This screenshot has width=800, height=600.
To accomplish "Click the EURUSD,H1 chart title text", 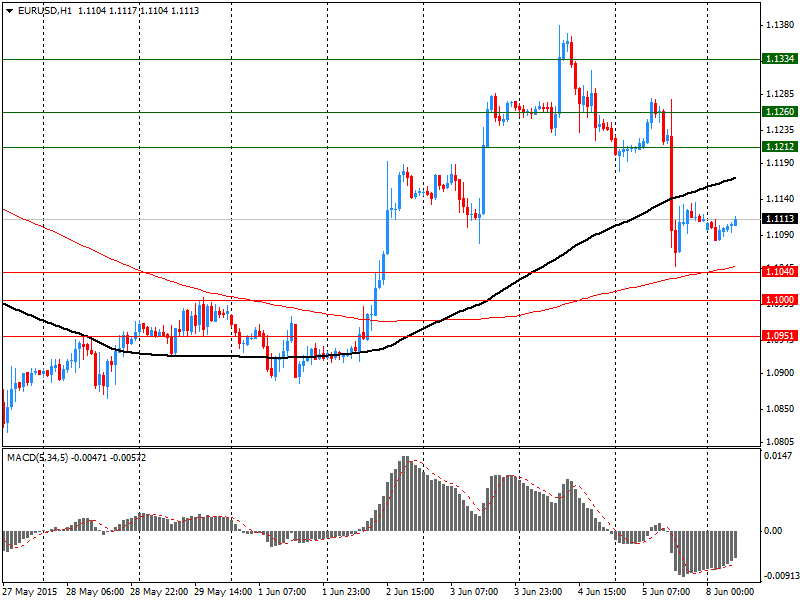I will coord(45,11).
